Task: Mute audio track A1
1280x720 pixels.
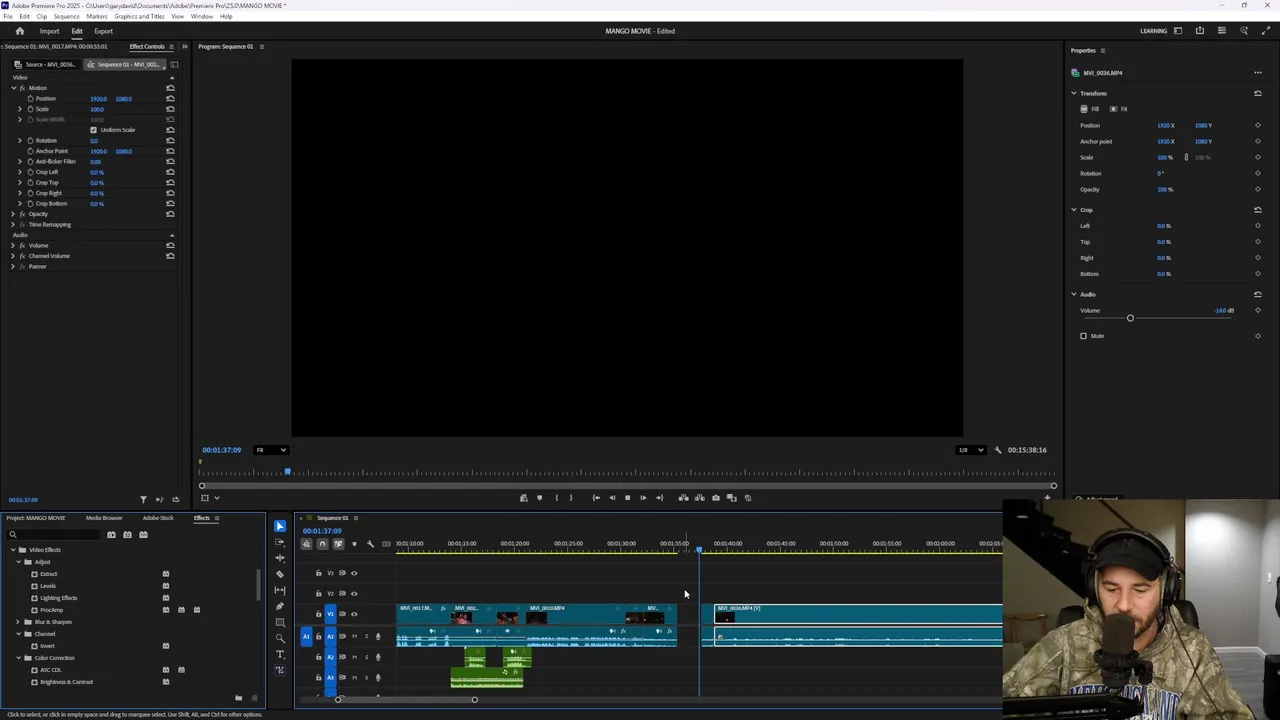Action: [x=354, y=636]
